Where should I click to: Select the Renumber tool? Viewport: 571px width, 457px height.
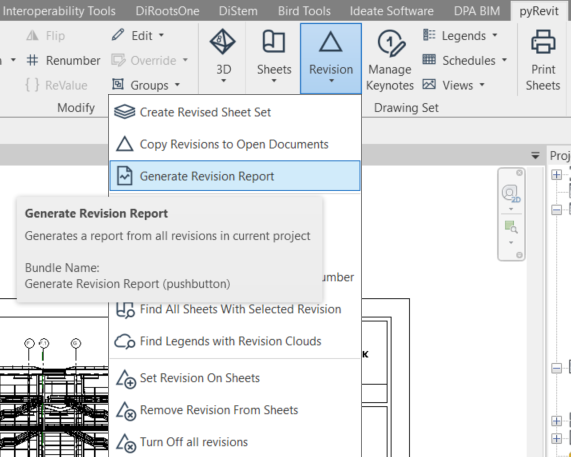point(63,60)
